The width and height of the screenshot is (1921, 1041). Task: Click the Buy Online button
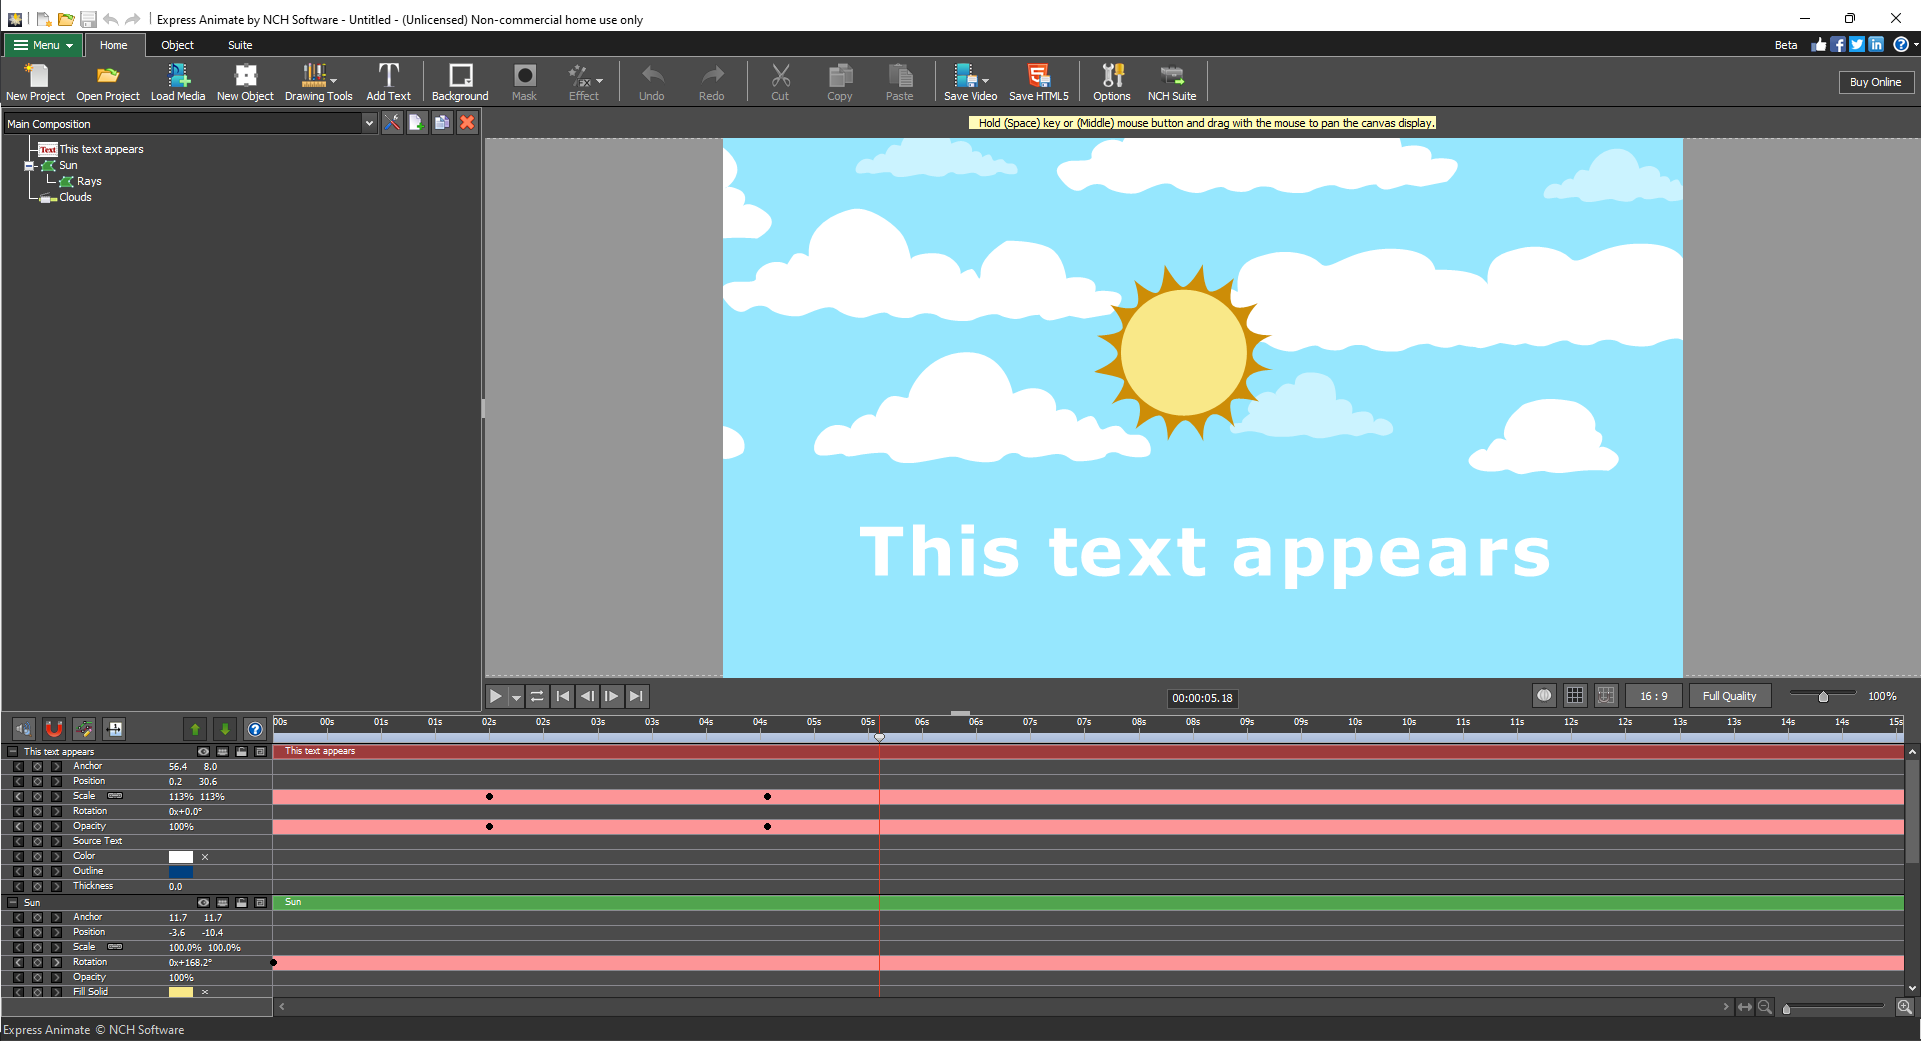click(1876, 81)
